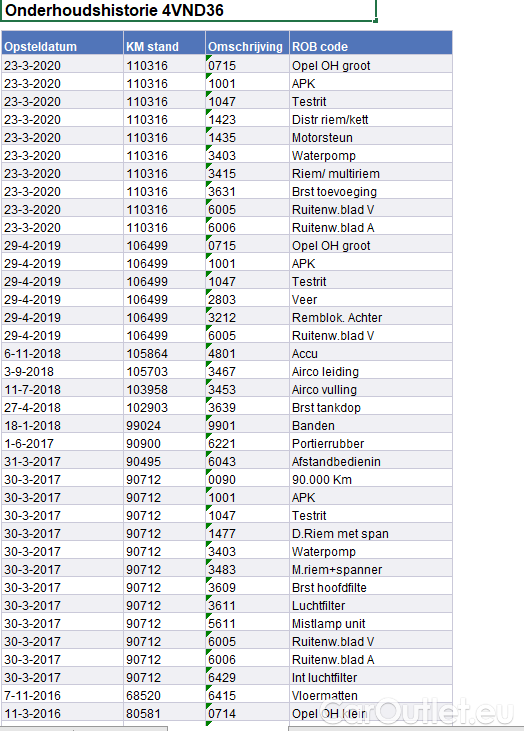Select the Portierrubber cell
Viewport: 524px width, 731px height.
pos(371,443)
